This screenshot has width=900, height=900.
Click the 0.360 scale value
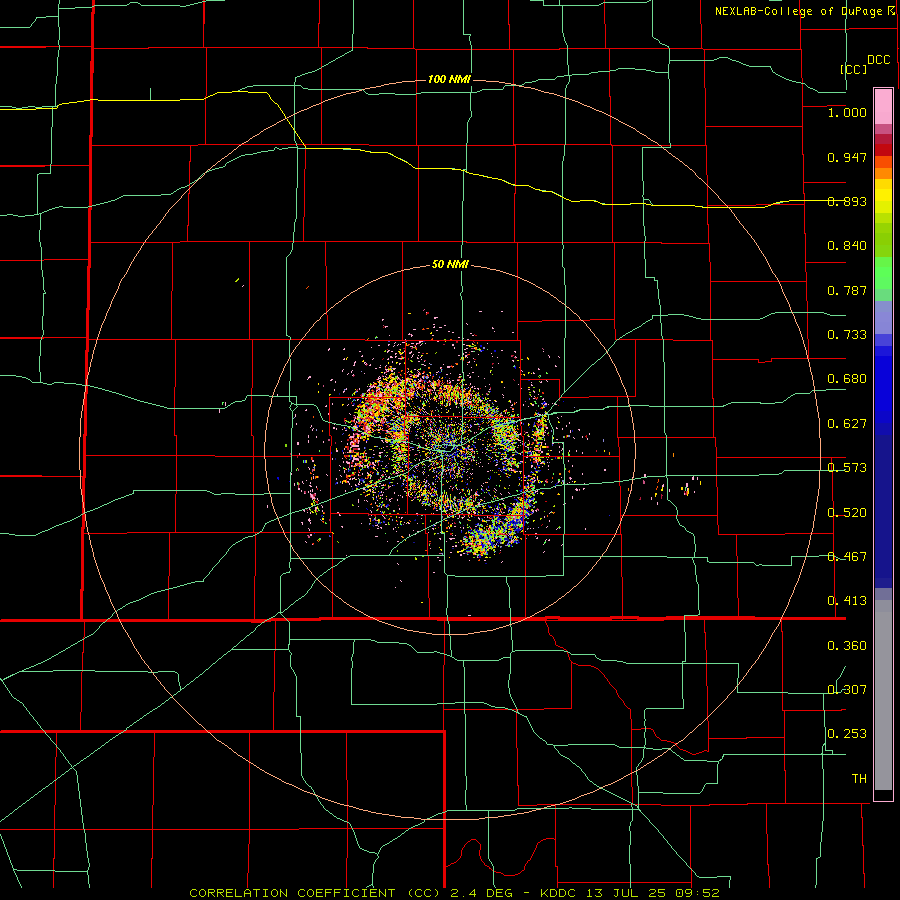coord(847,646)
